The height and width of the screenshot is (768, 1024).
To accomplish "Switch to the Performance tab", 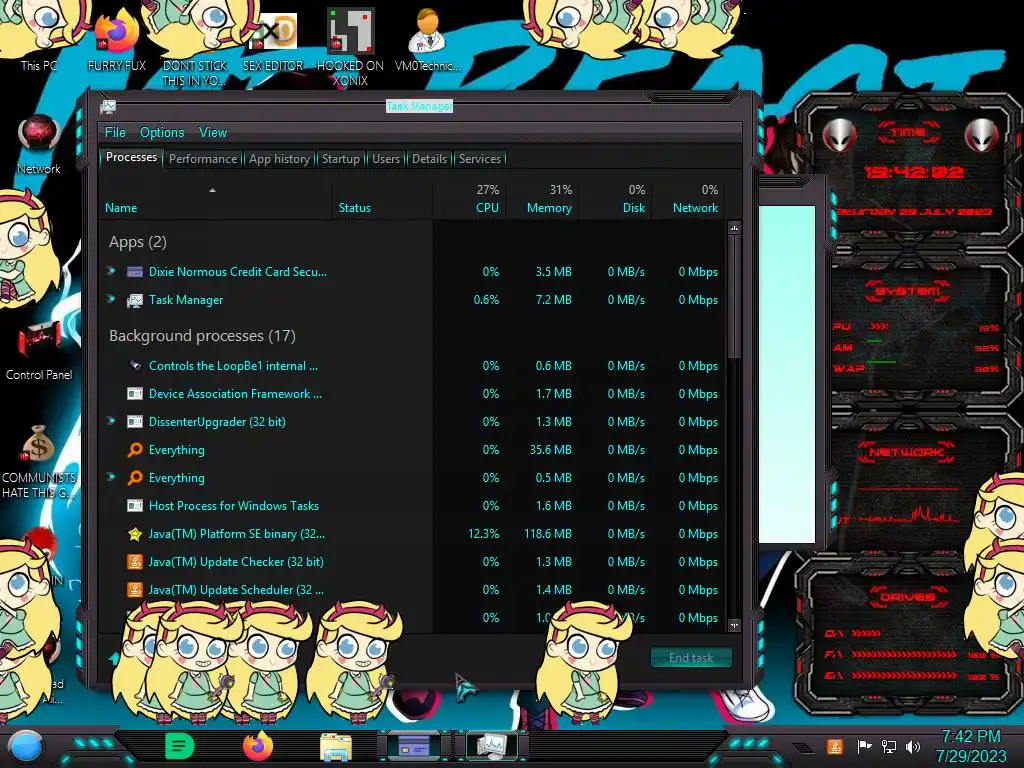I will (203, 159).
